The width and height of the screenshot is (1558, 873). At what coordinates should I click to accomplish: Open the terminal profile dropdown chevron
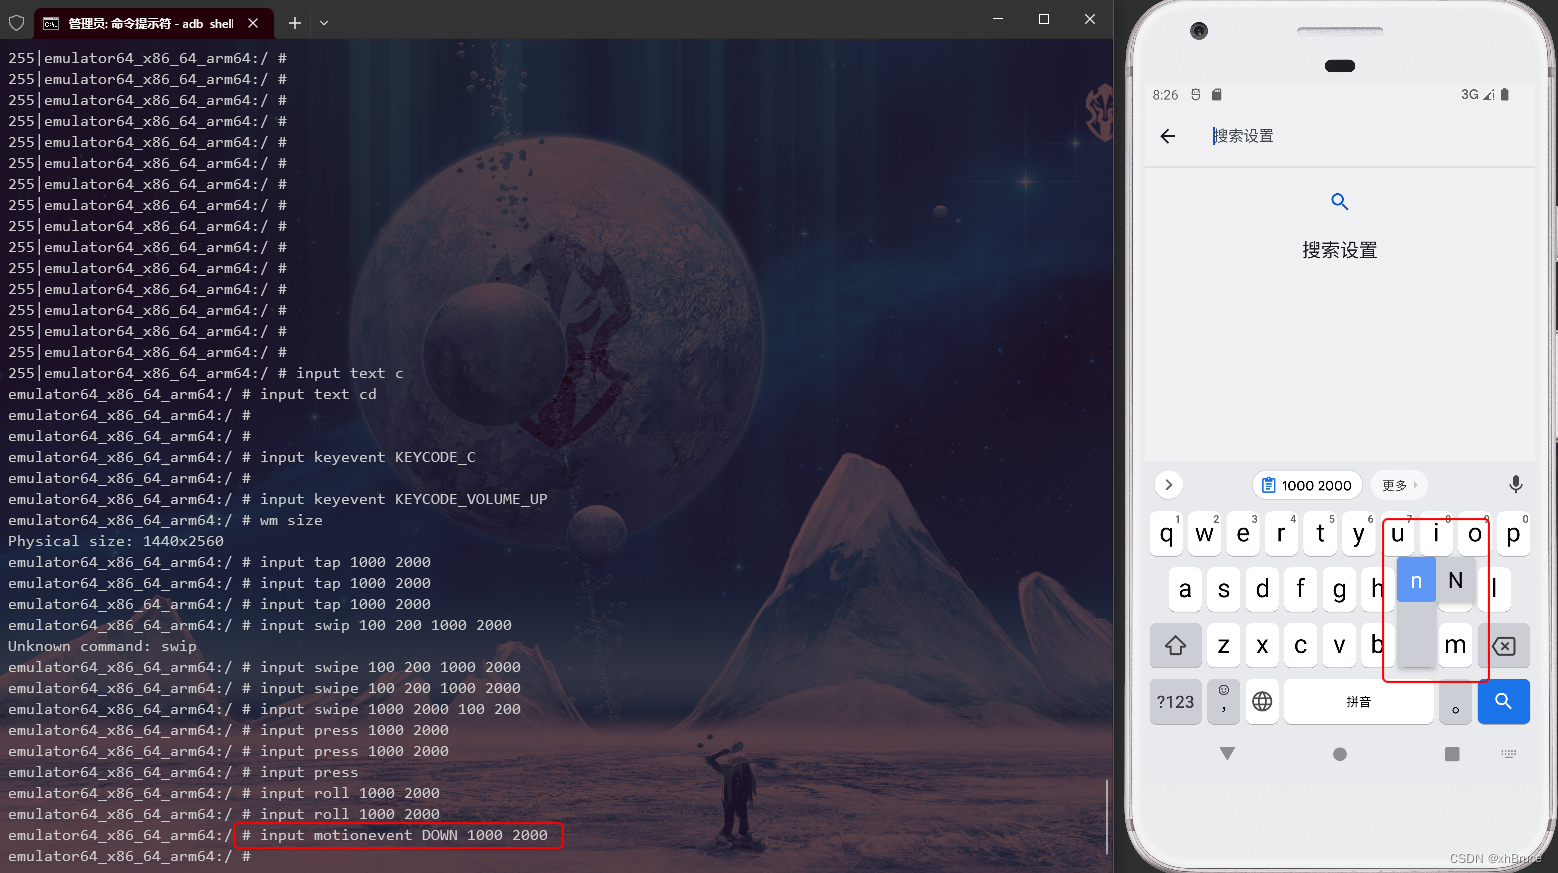(324, 23)
